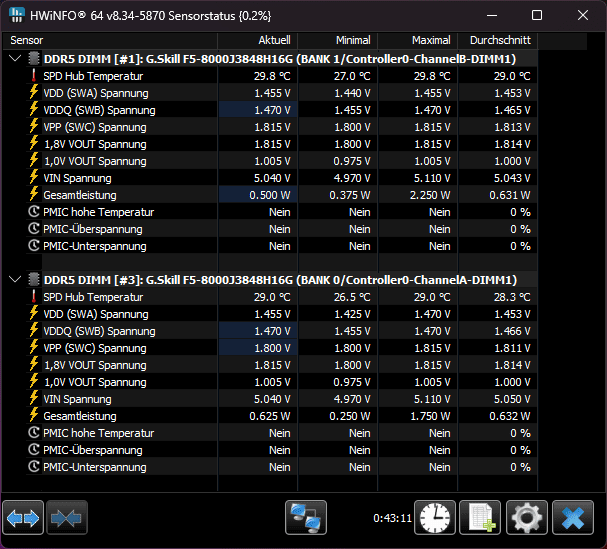Click the Sensor column header
This screenshot has height=549, width=607.
click(x=110, y=40)
